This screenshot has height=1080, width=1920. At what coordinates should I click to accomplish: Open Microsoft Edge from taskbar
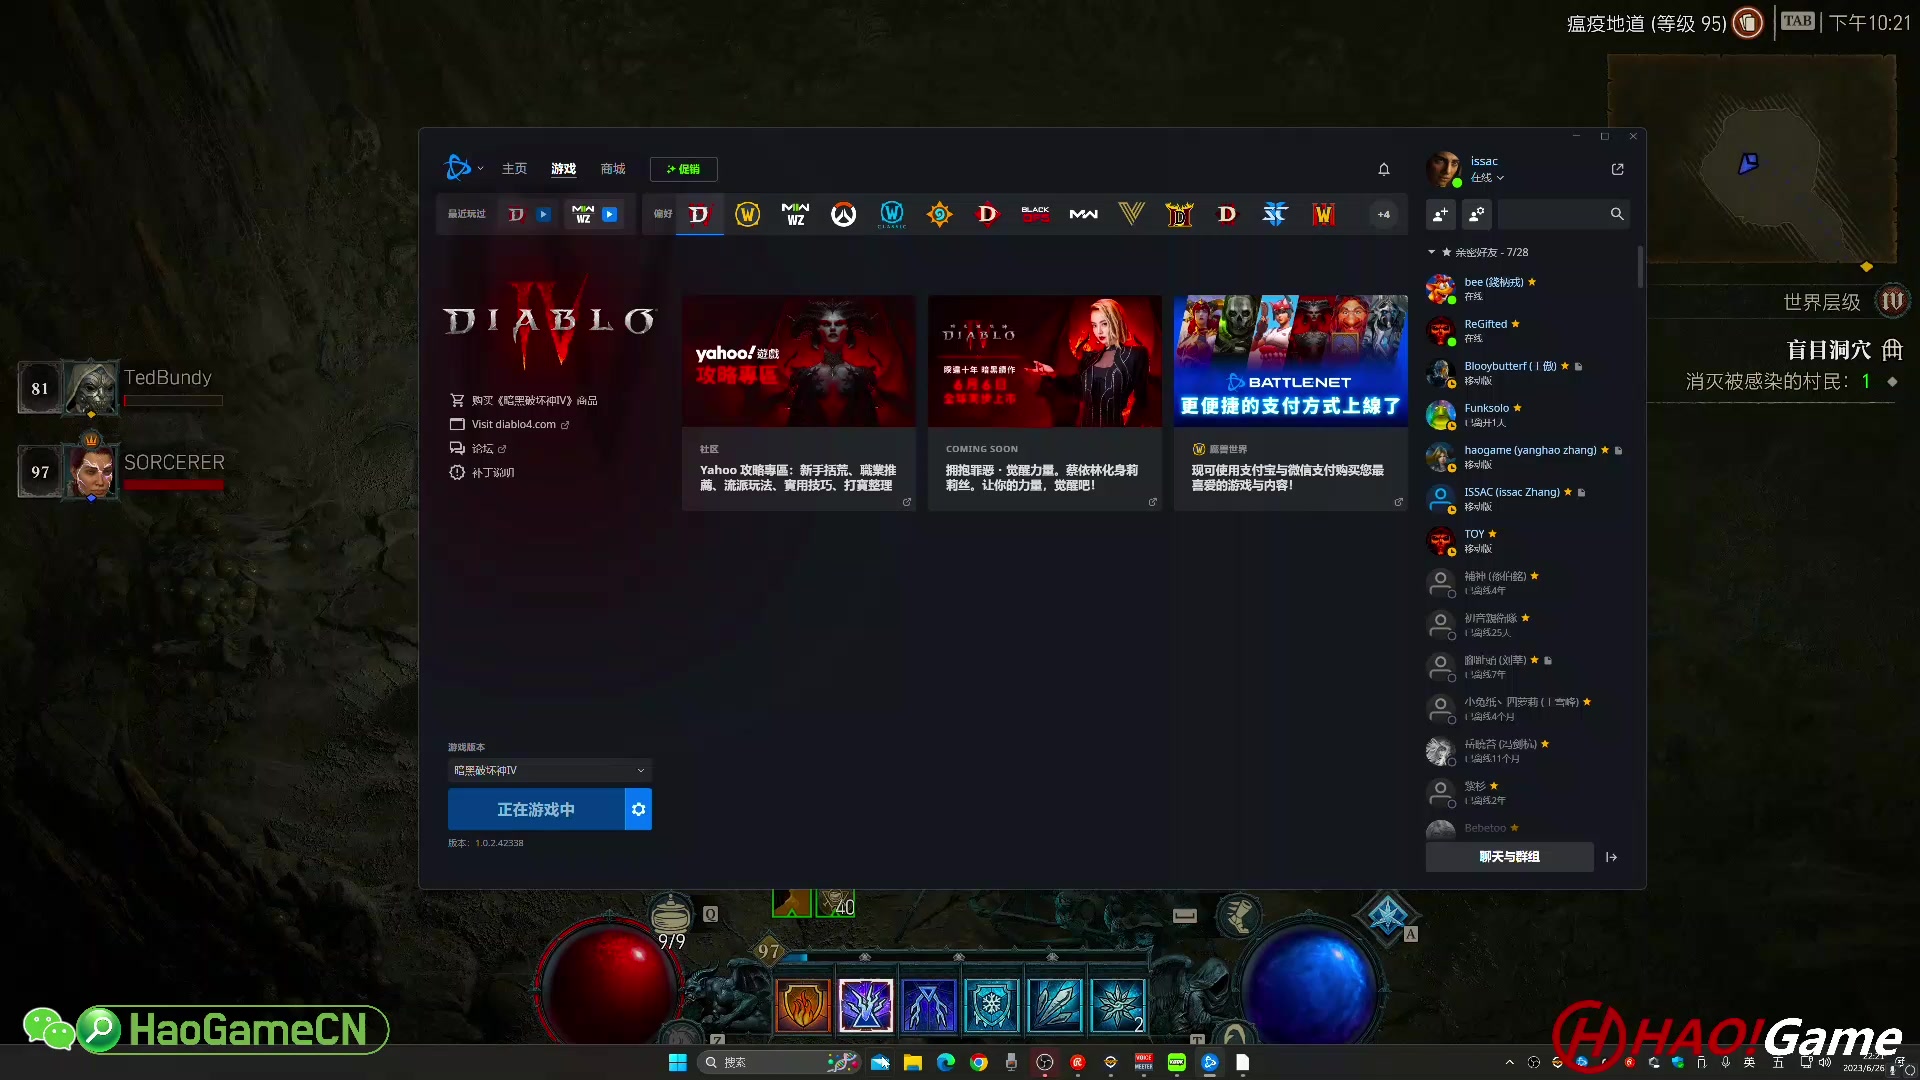pos(946,1062)
